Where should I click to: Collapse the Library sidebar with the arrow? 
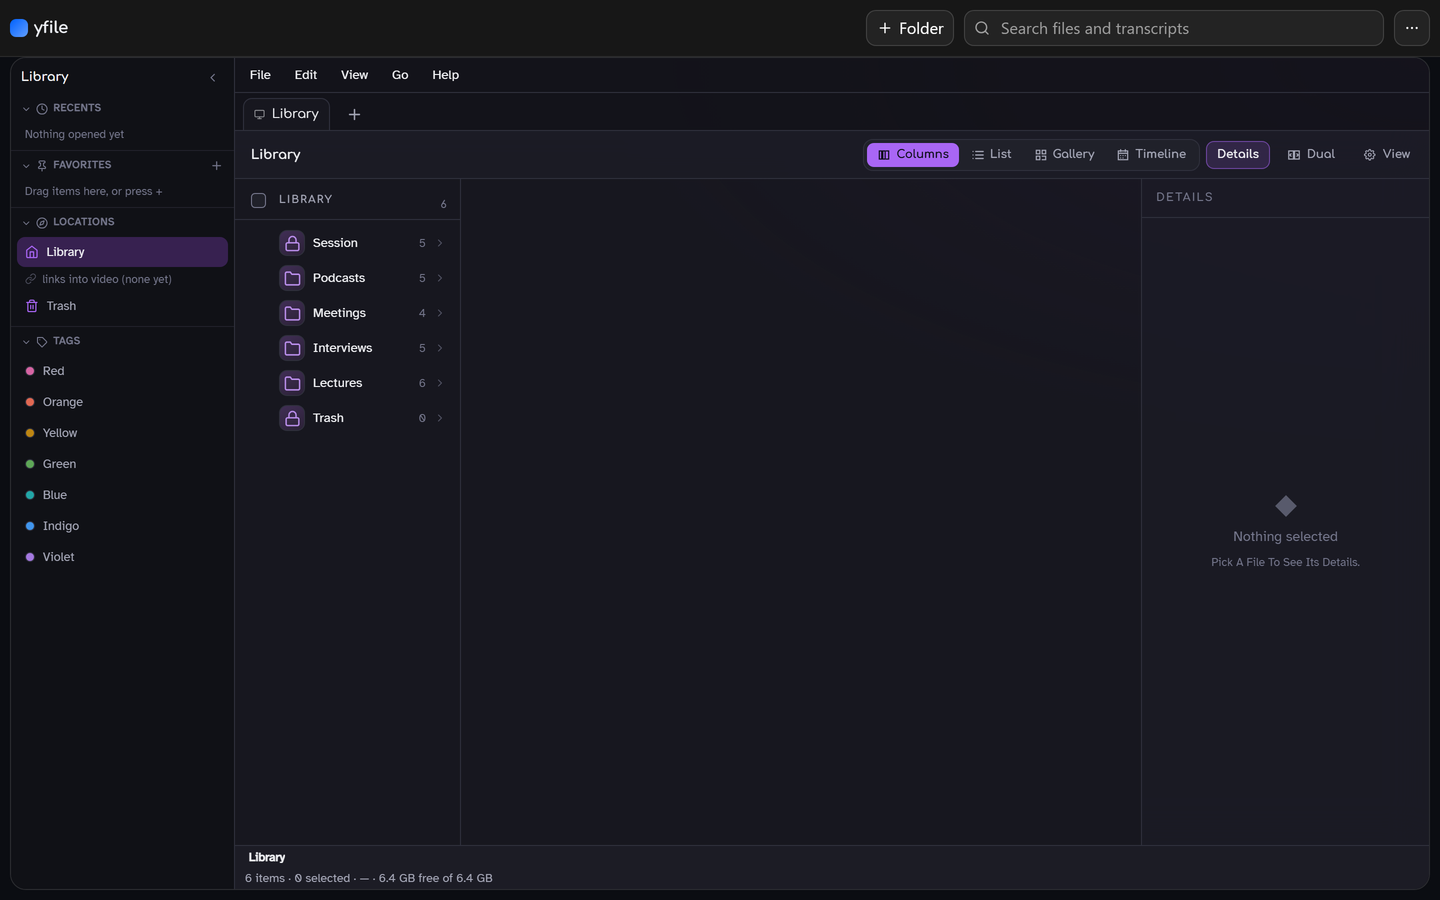click(212, 77)
